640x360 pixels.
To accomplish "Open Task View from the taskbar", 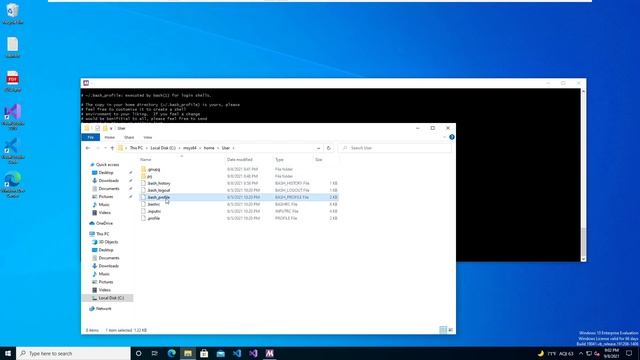I will tap(155, 353).
